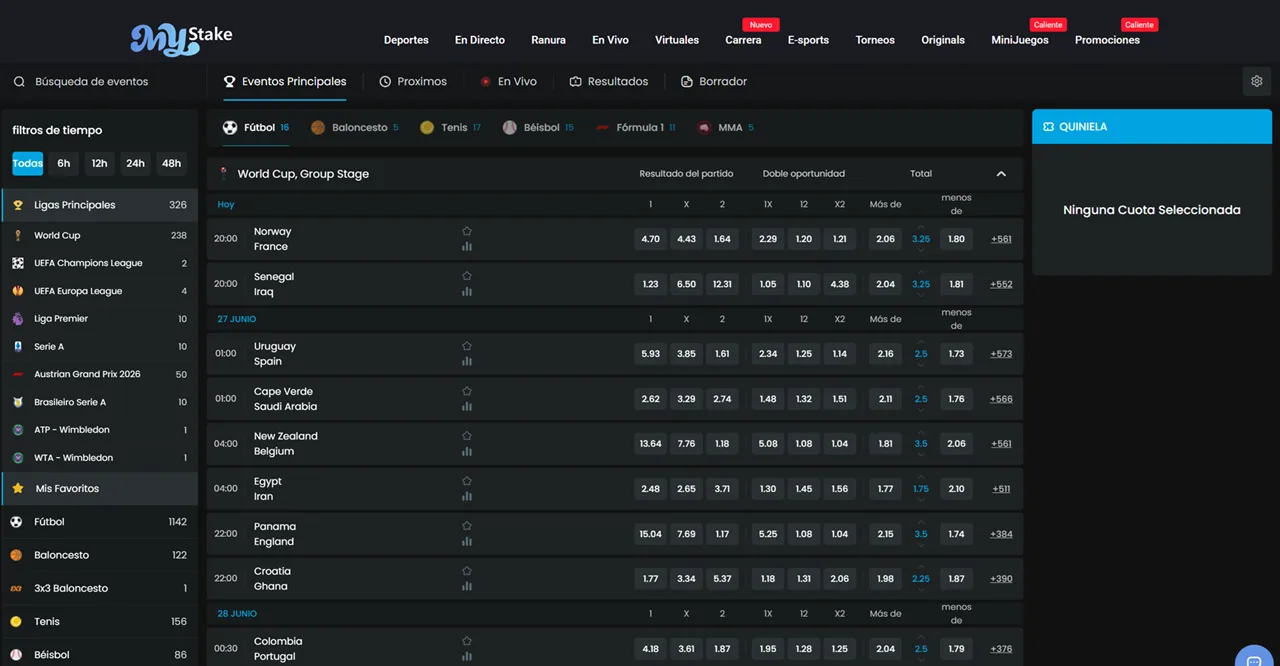Expand +552 markets for Senegal vs Iraq
1280x666 pixels.
point(1001,284)
